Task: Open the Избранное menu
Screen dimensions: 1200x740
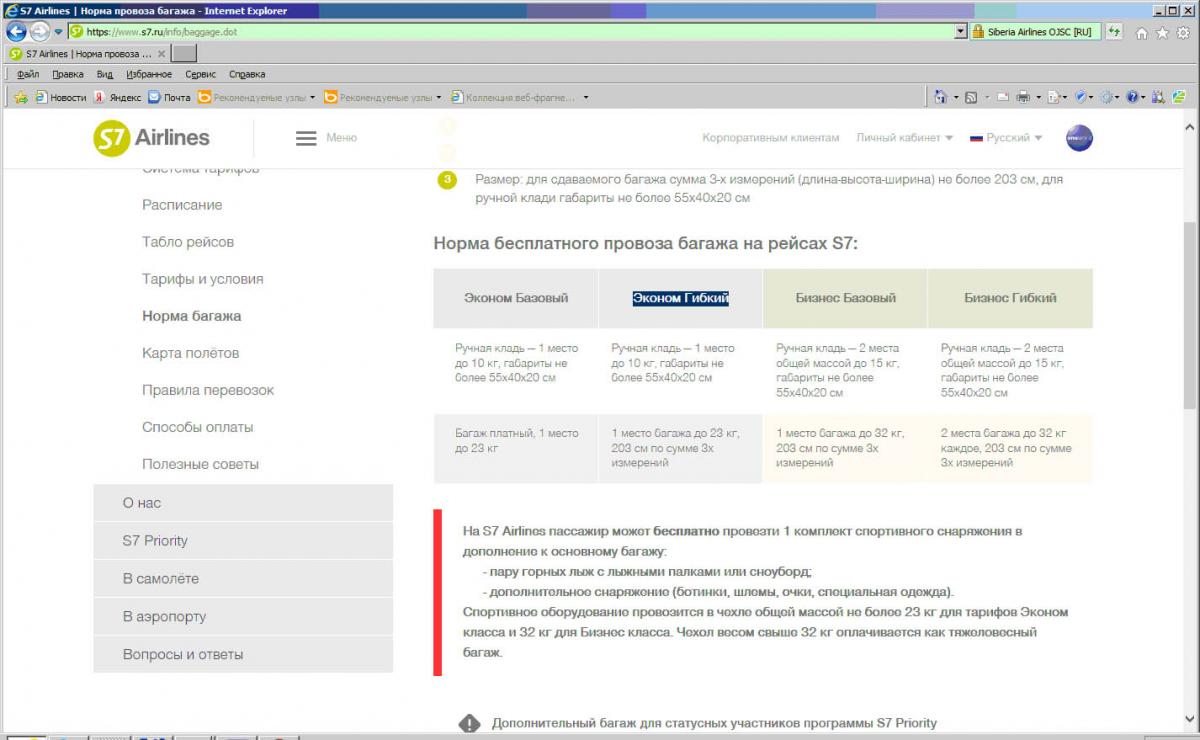Action: (x=149, y=74)
